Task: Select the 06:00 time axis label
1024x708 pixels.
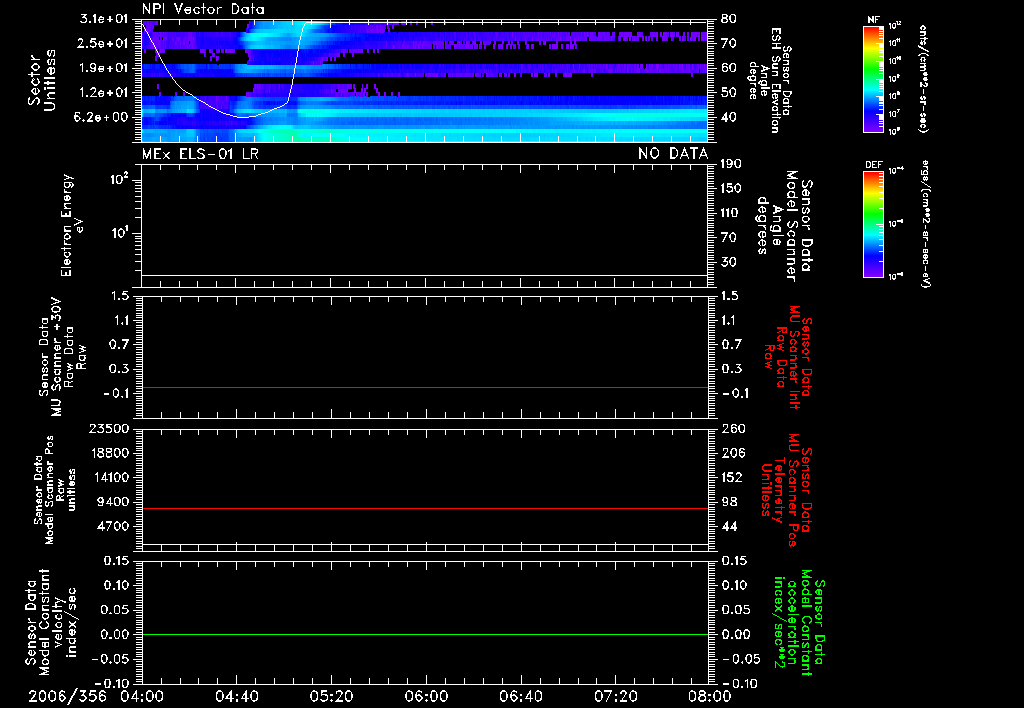Action: click(426, 696)
